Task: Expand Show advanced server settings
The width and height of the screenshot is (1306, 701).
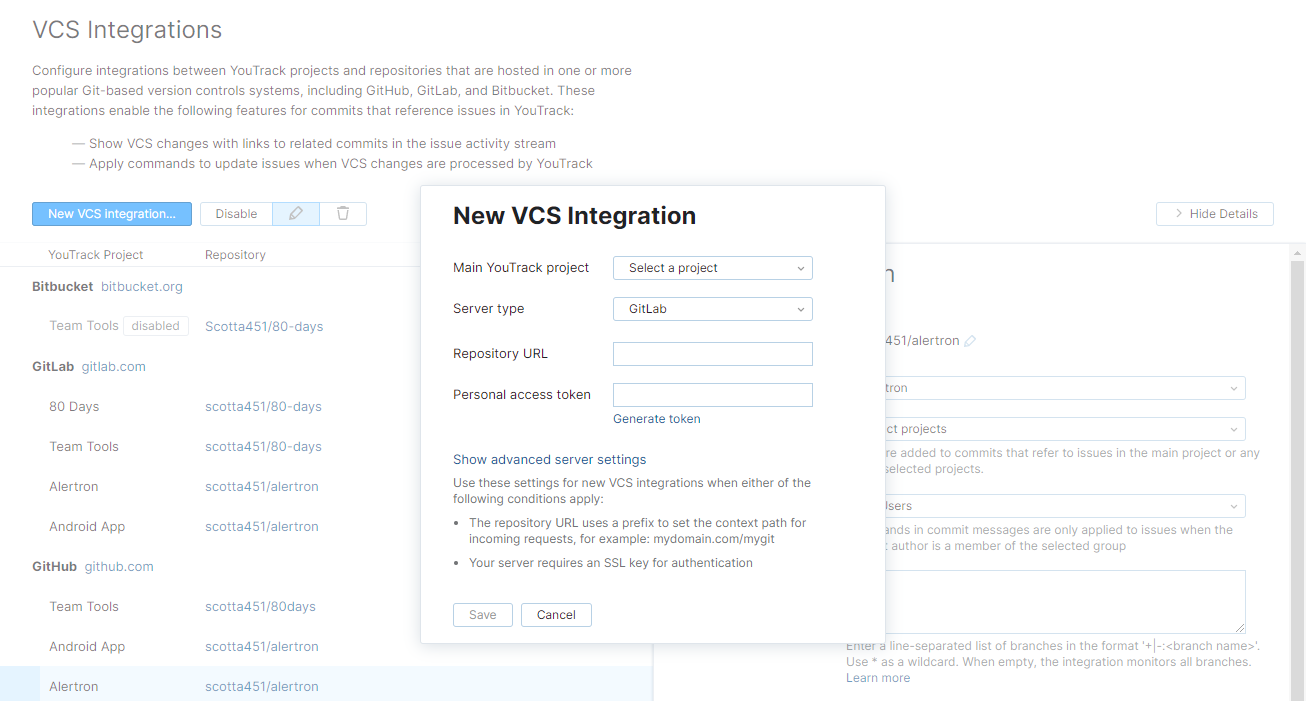Action: [549, 459]
